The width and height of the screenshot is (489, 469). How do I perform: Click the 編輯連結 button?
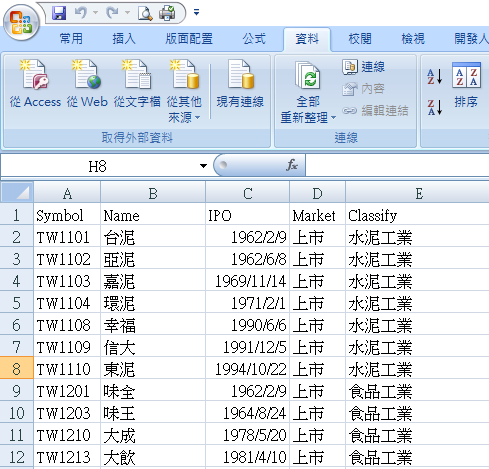375,111
